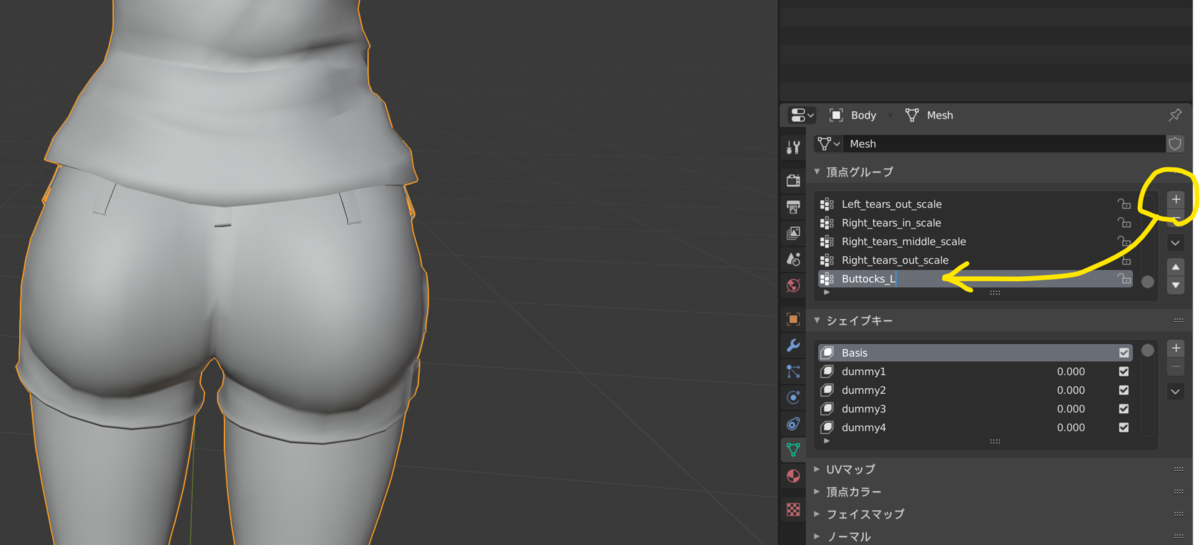Toggle the pin icon in properties header

point(1175,115)
